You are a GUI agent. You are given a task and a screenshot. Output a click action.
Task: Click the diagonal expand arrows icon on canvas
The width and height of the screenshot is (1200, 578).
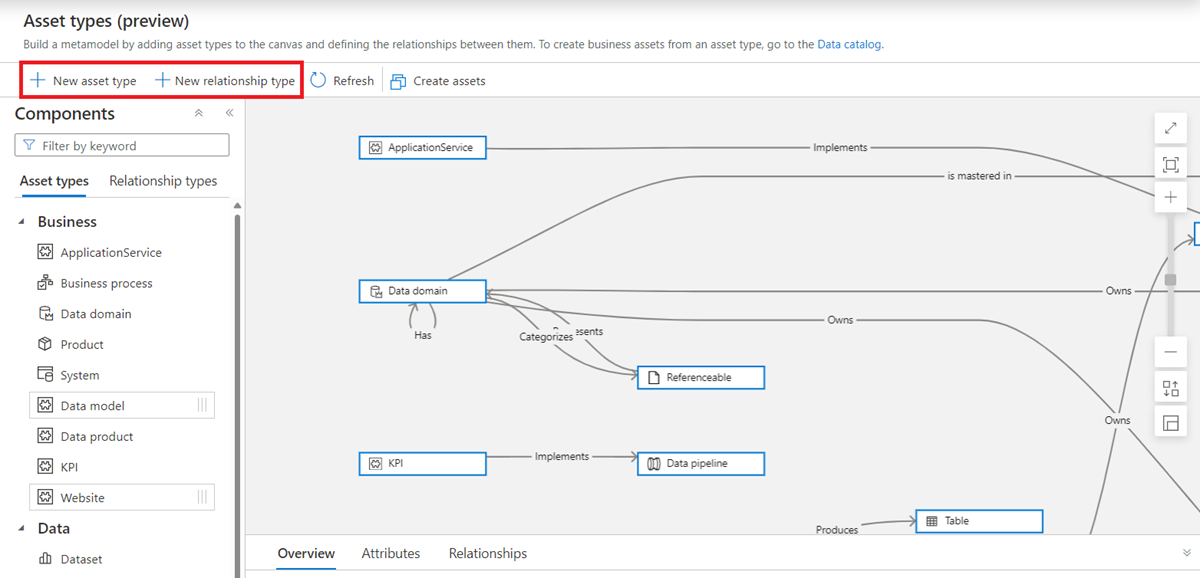[x=1170, y=128]
